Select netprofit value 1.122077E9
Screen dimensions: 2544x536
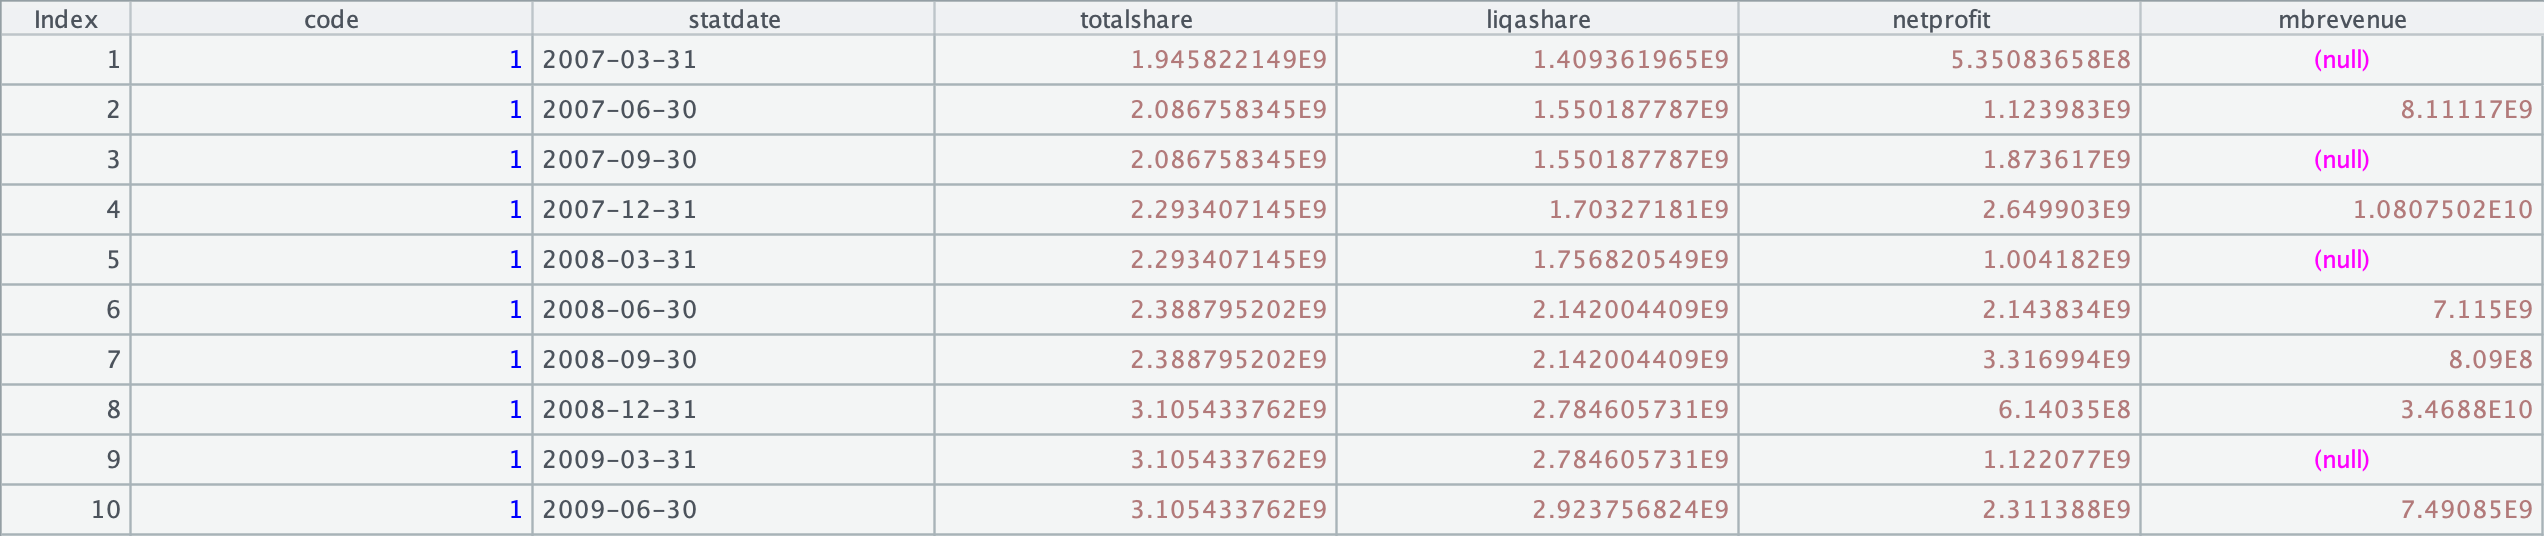(x=1940, y=460)
